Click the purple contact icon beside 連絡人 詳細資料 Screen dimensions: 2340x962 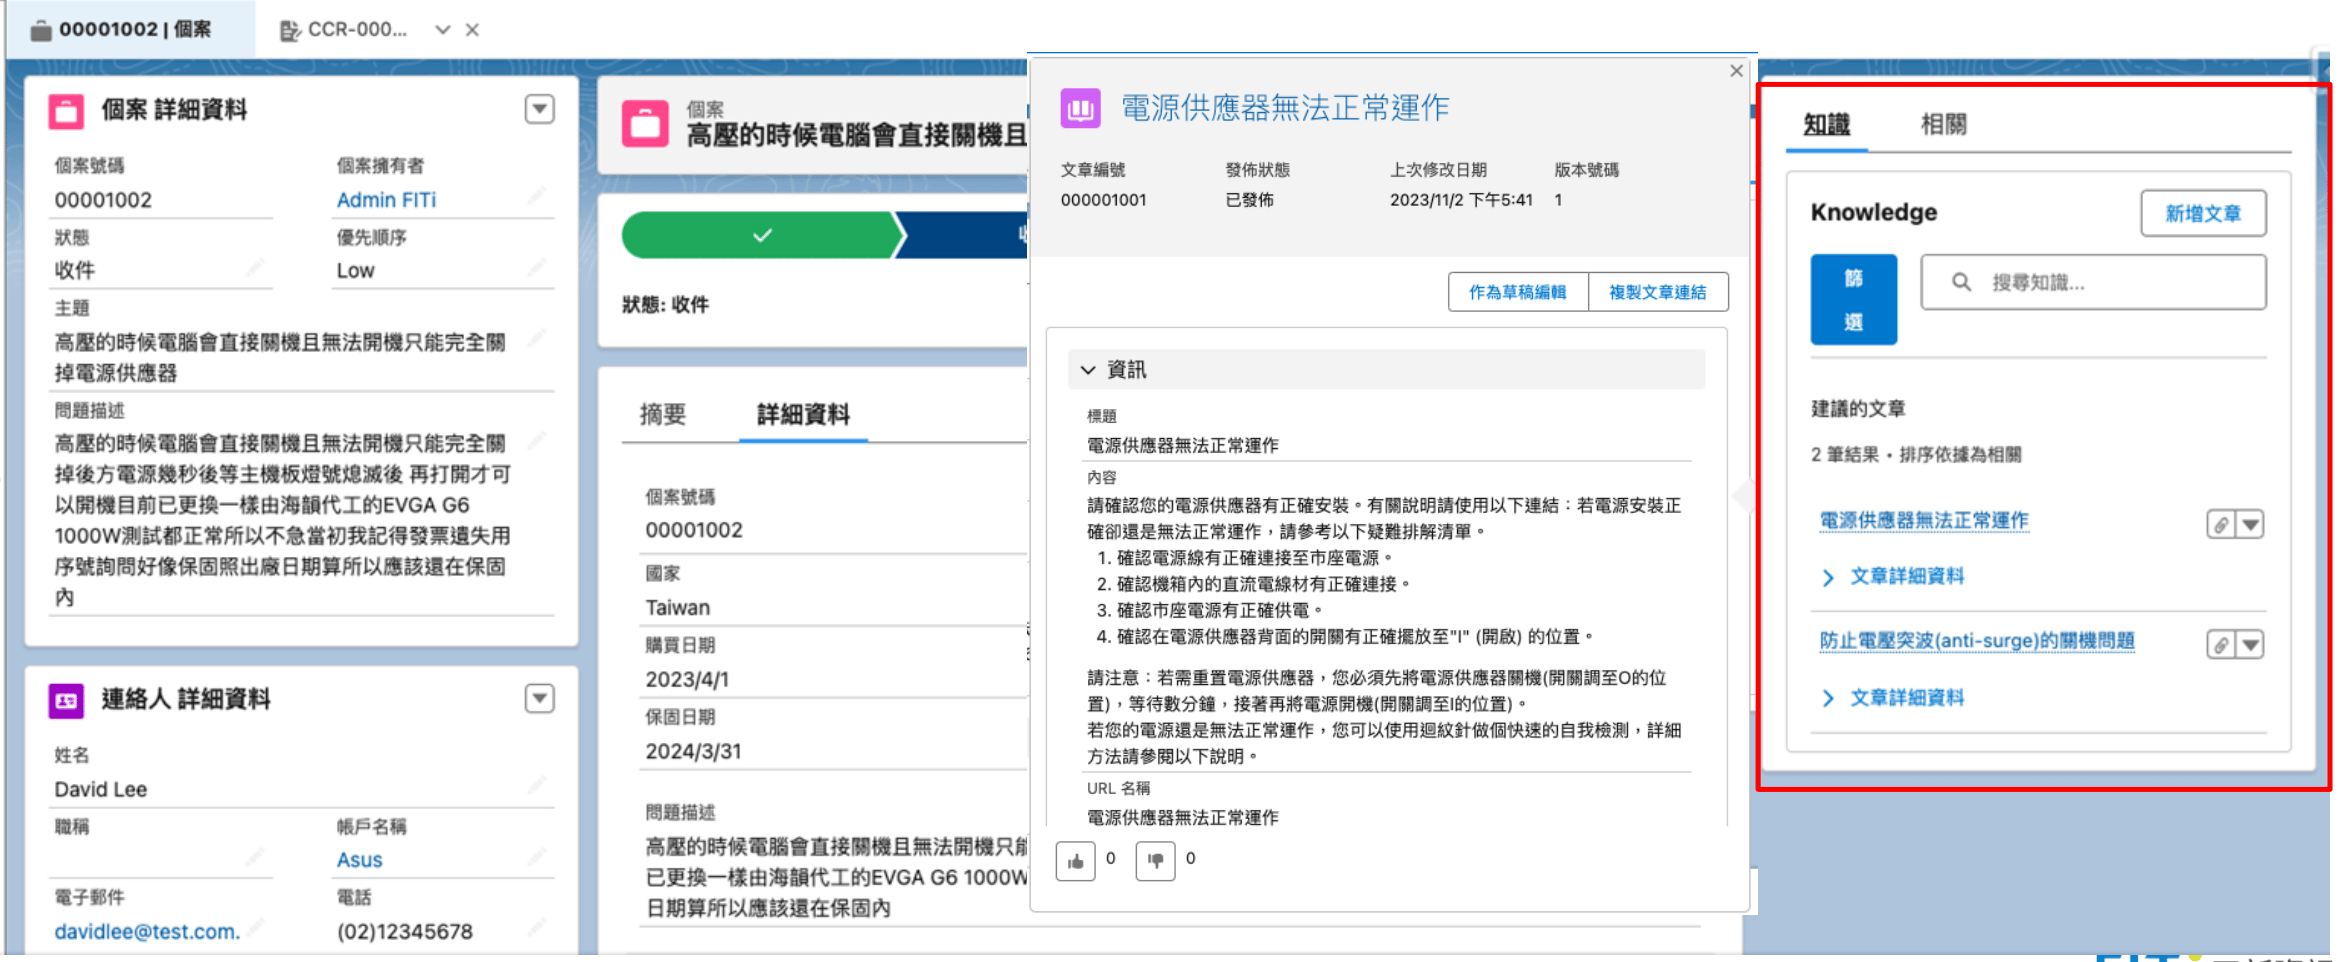coord(66,700)
